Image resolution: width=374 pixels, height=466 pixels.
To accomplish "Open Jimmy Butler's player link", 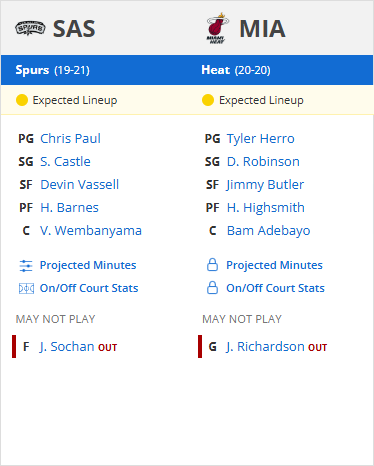I will pos(265,185).
